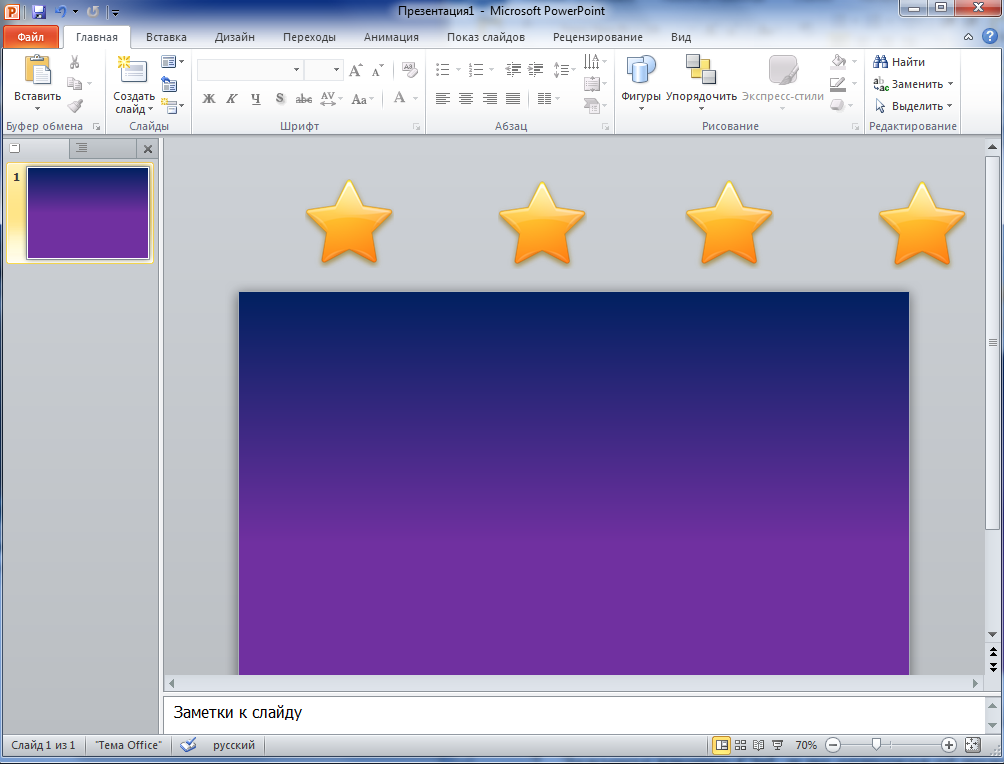
Task: Click the Arrange (Упорядочить) icon
Action: pyautogui.click(x=700, y=69)
